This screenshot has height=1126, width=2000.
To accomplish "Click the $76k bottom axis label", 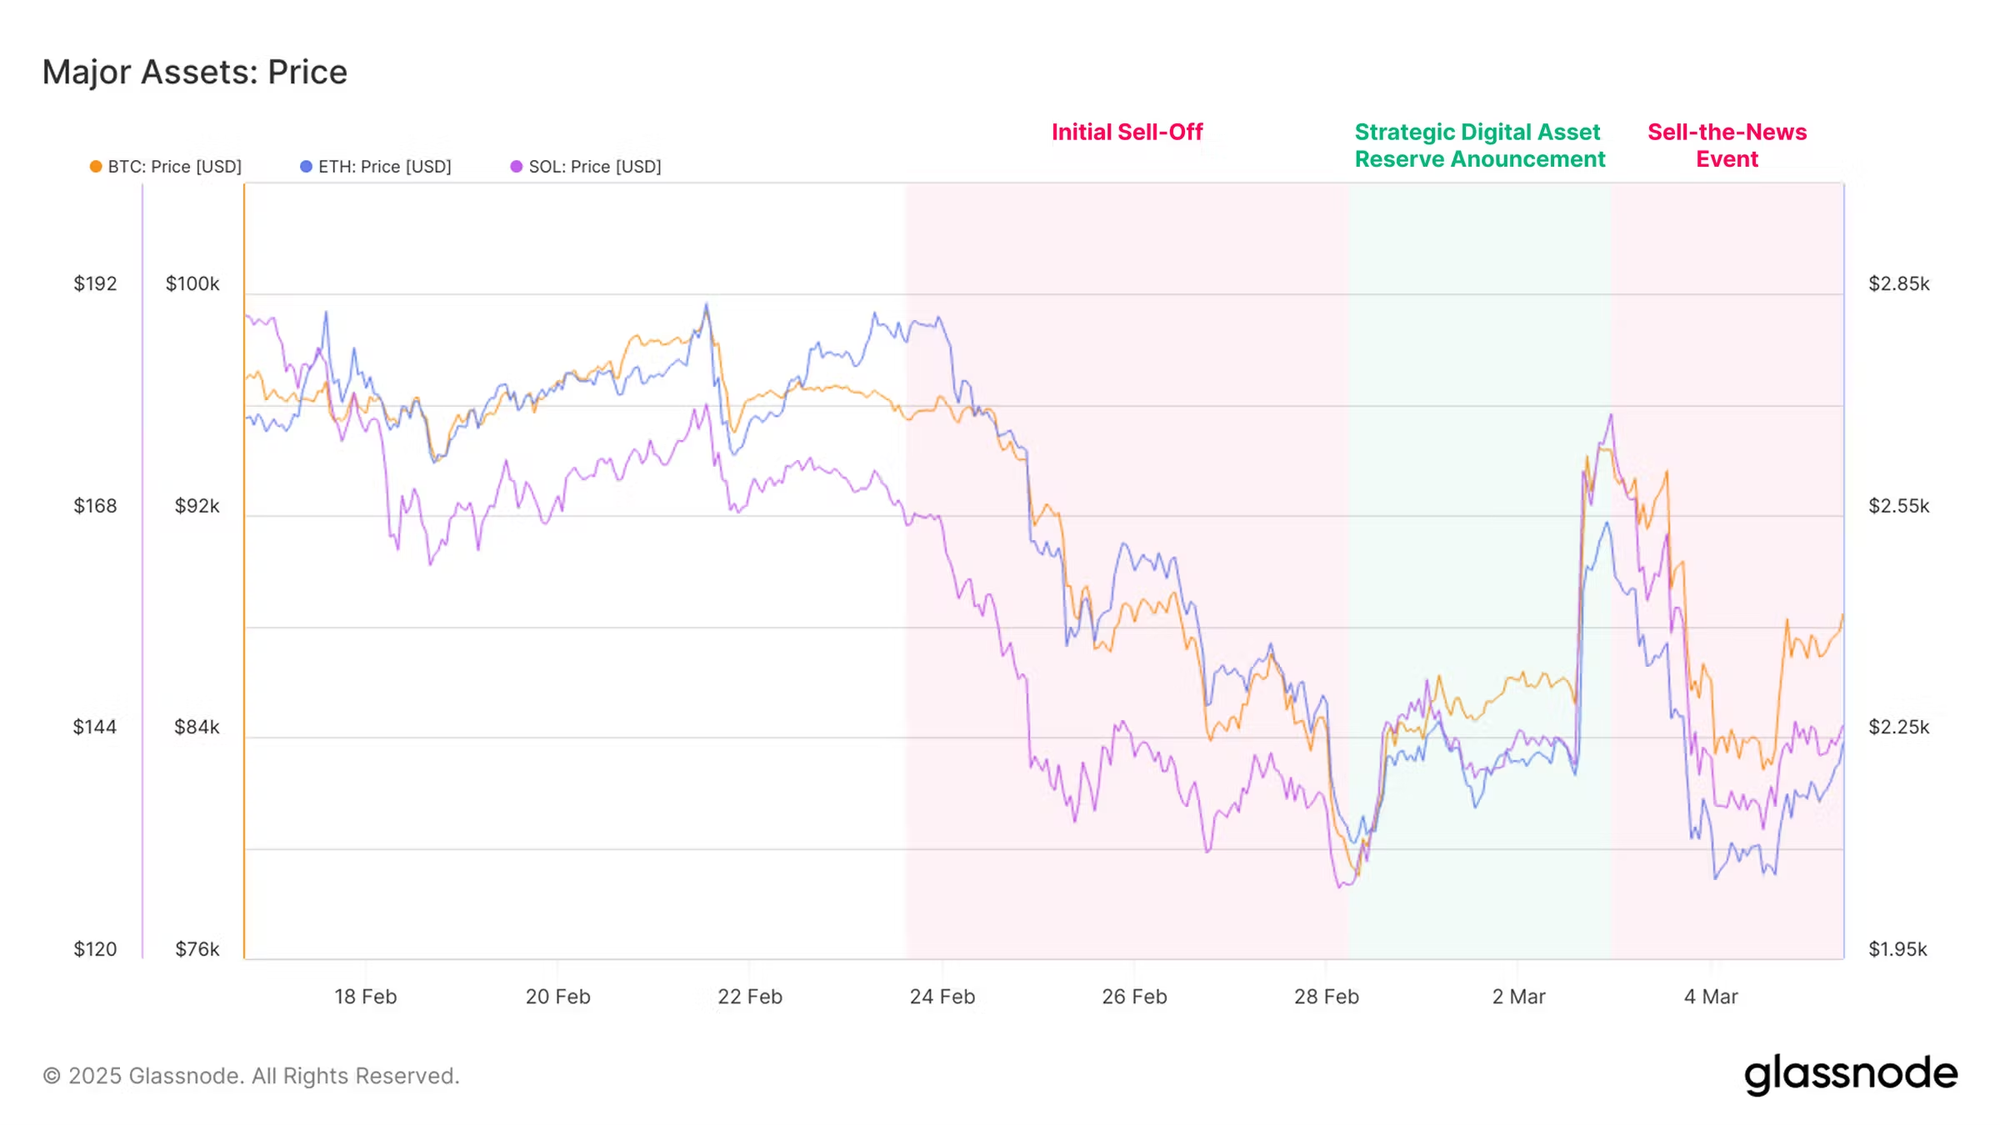I will pos(197,949).
